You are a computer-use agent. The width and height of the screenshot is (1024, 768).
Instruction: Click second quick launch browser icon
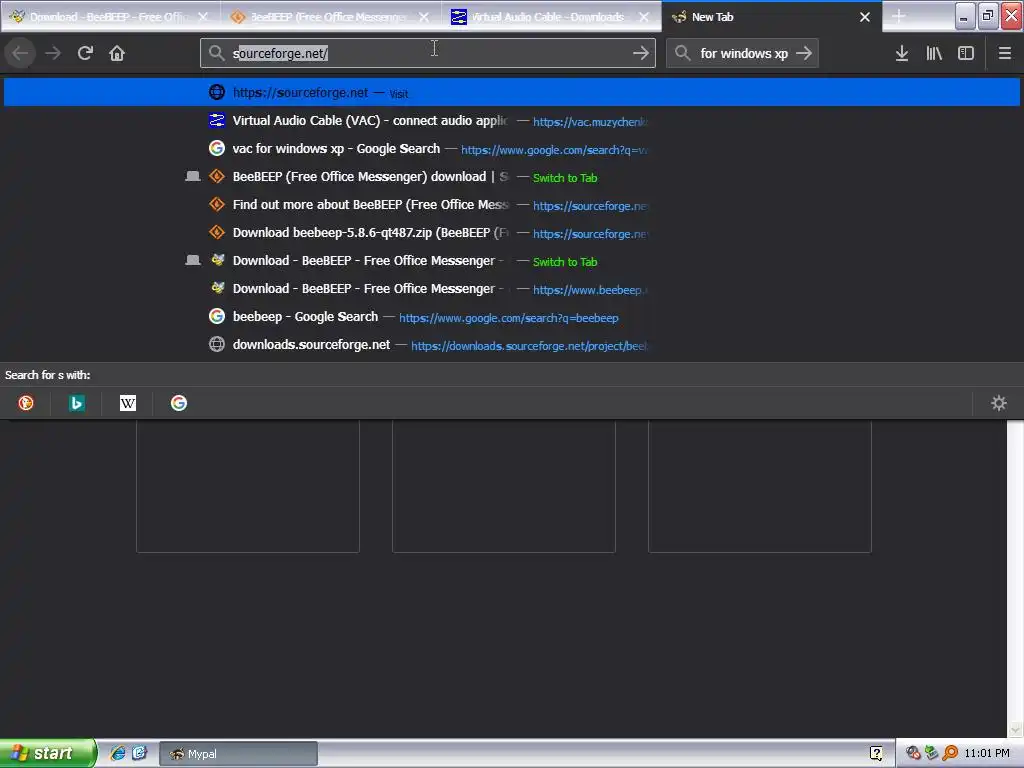(139, 753)
